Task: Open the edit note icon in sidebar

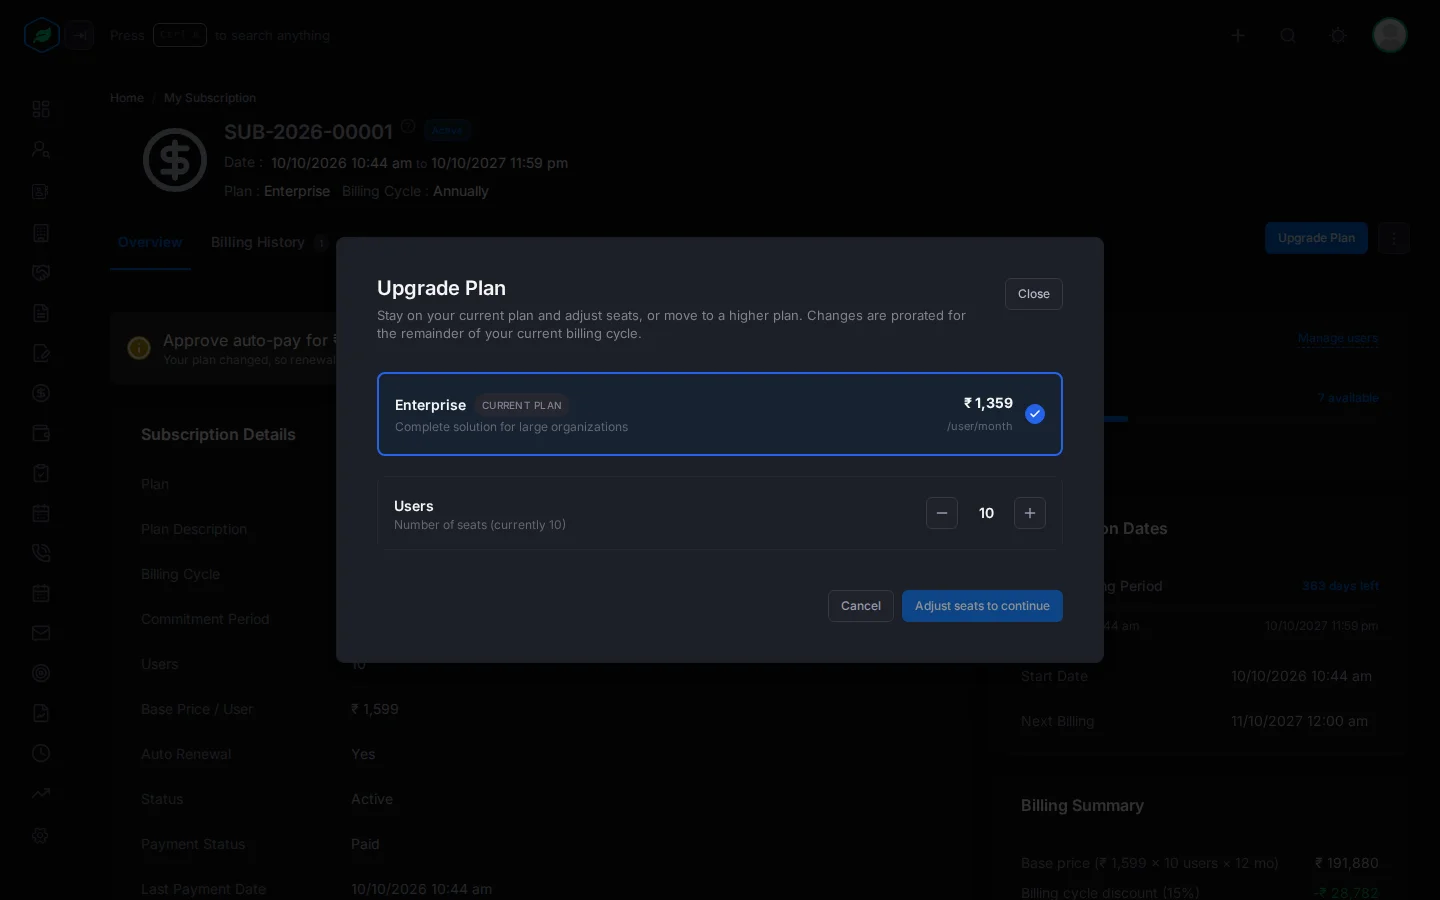Action: [41, 353]
